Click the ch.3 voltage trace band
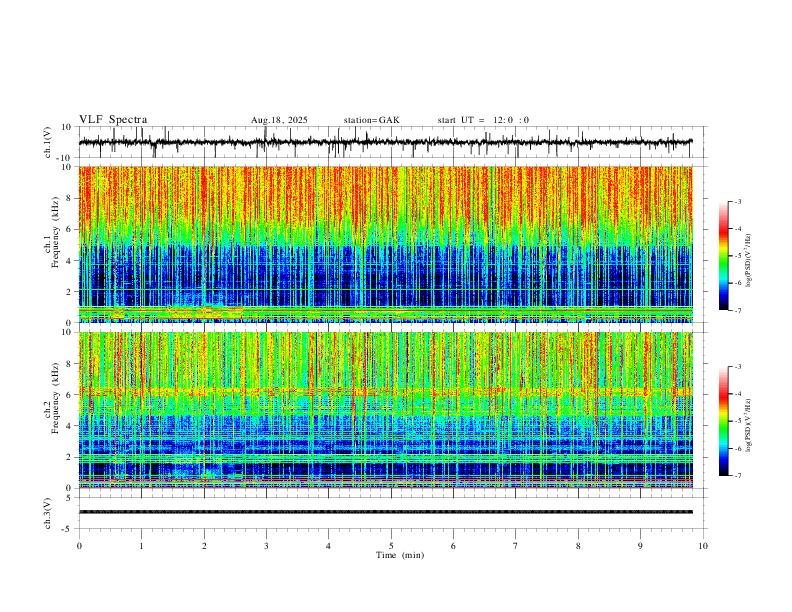792x612 pixels. click(x=386, y=512)
